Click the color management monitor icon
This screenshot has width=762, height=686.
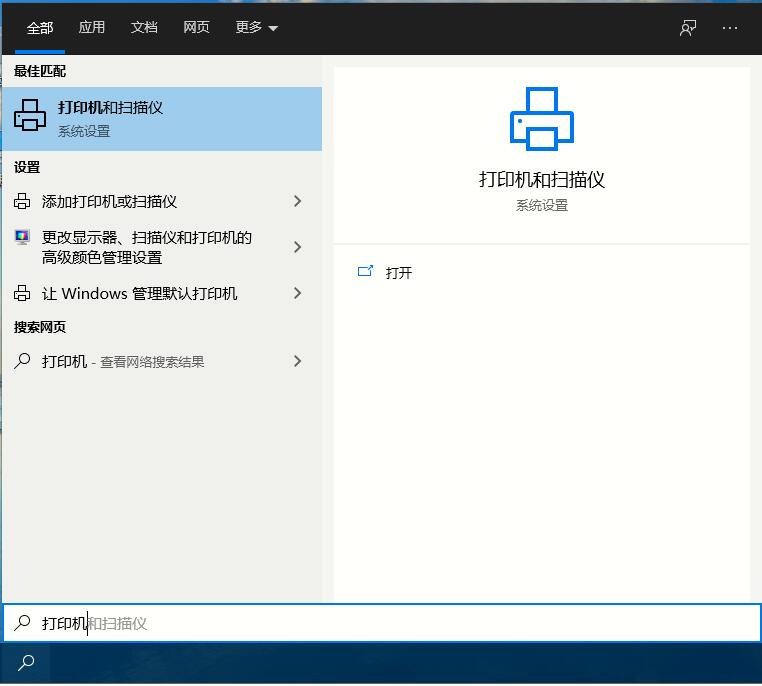coord(22,238)
